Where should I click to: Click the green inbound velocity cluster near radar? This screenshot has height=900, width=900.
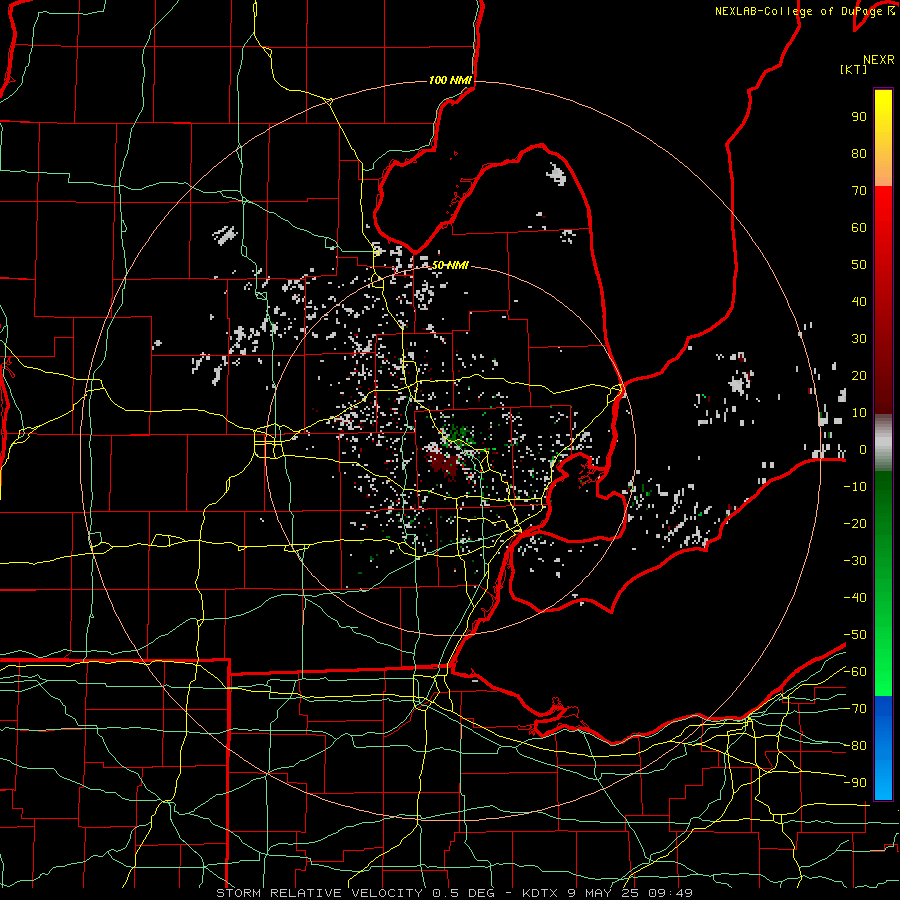coord(459,435)
